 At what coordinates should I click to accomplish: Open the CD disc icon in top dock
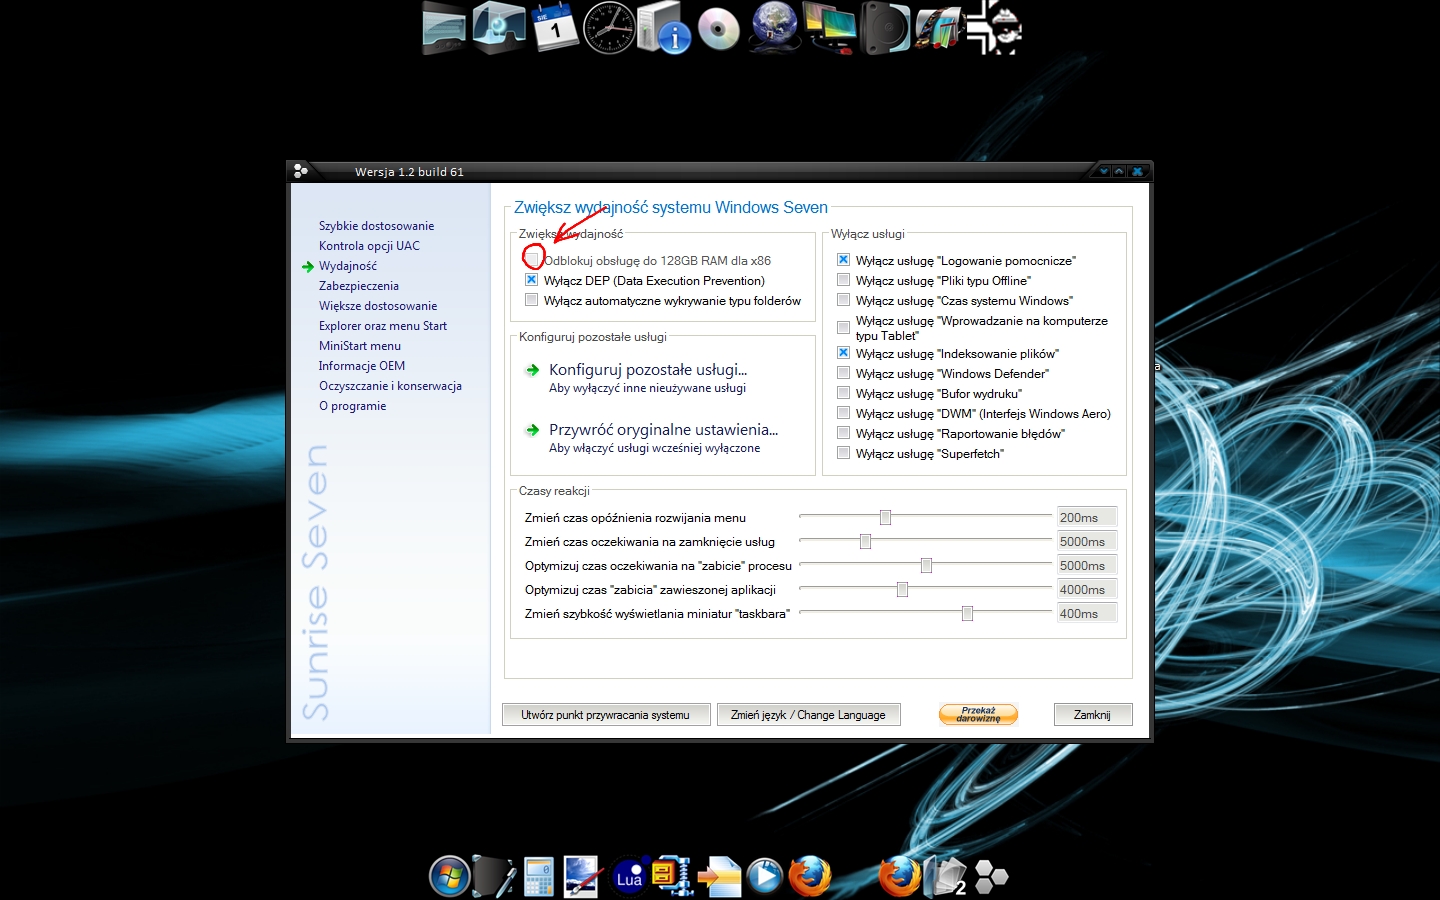point(718,29)
